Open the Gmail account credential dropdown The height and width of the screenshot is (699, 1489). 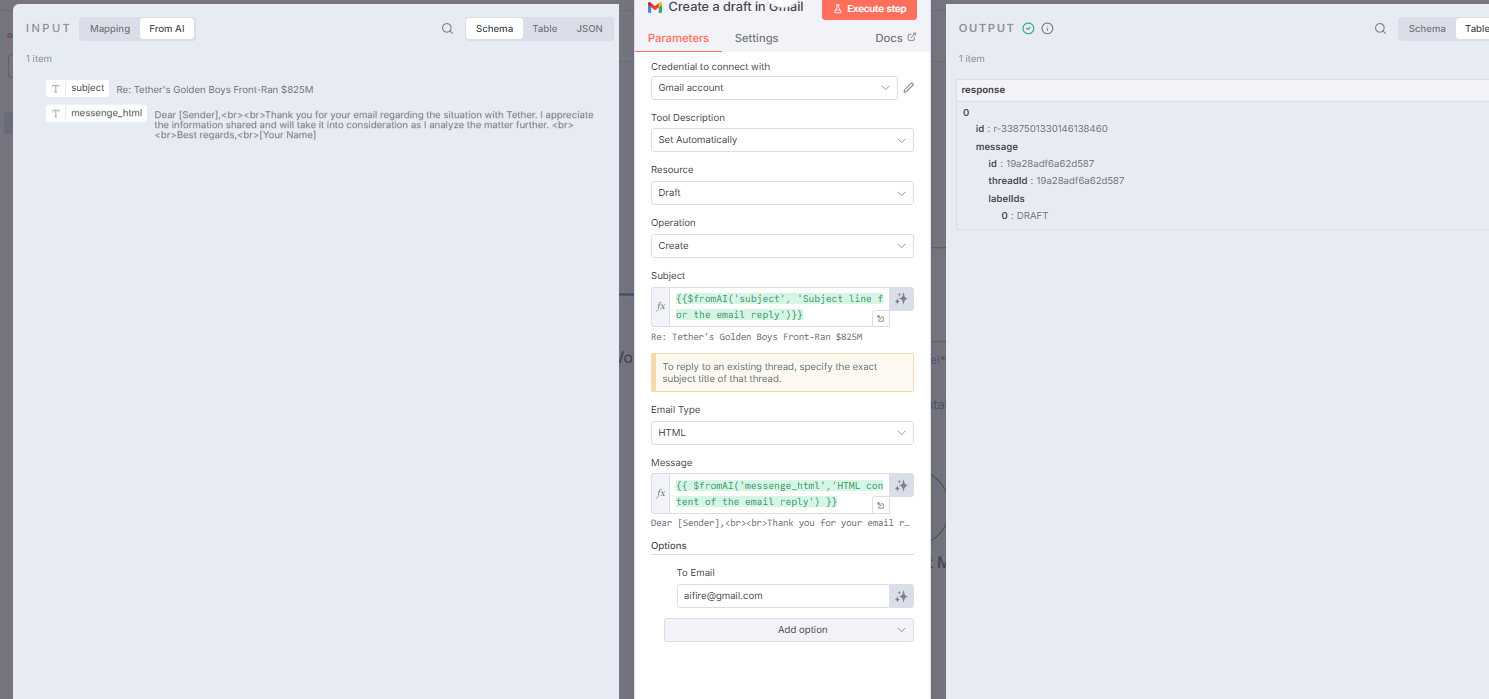(773, 87)
